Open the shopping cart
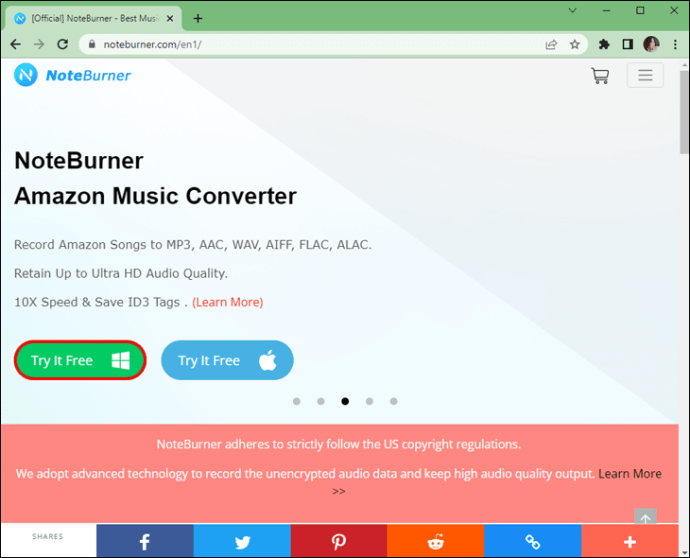The image size is (690, 558). click(x=600, y=76)
